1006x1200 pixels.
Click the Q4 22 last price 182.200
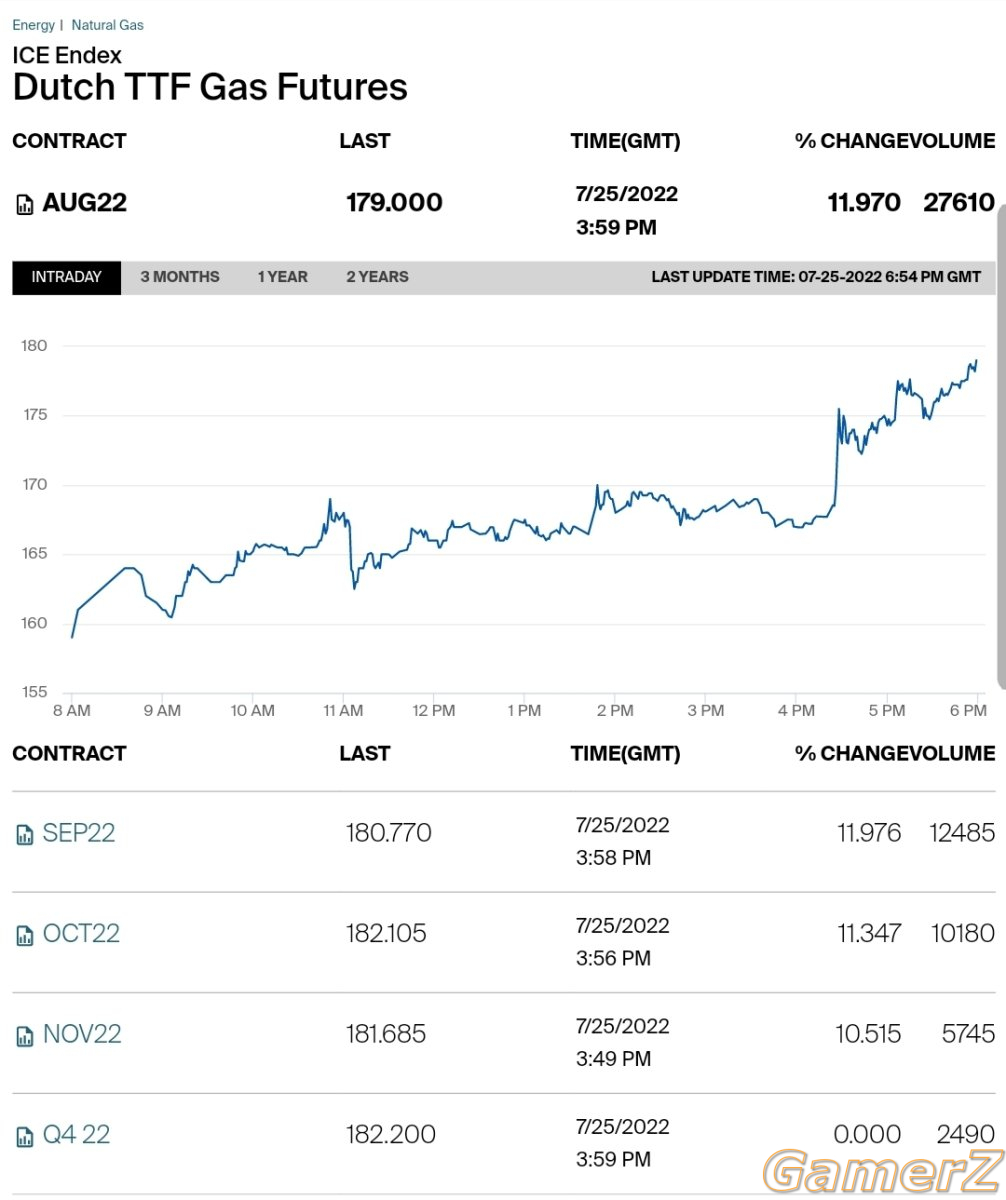[390, 1135]
